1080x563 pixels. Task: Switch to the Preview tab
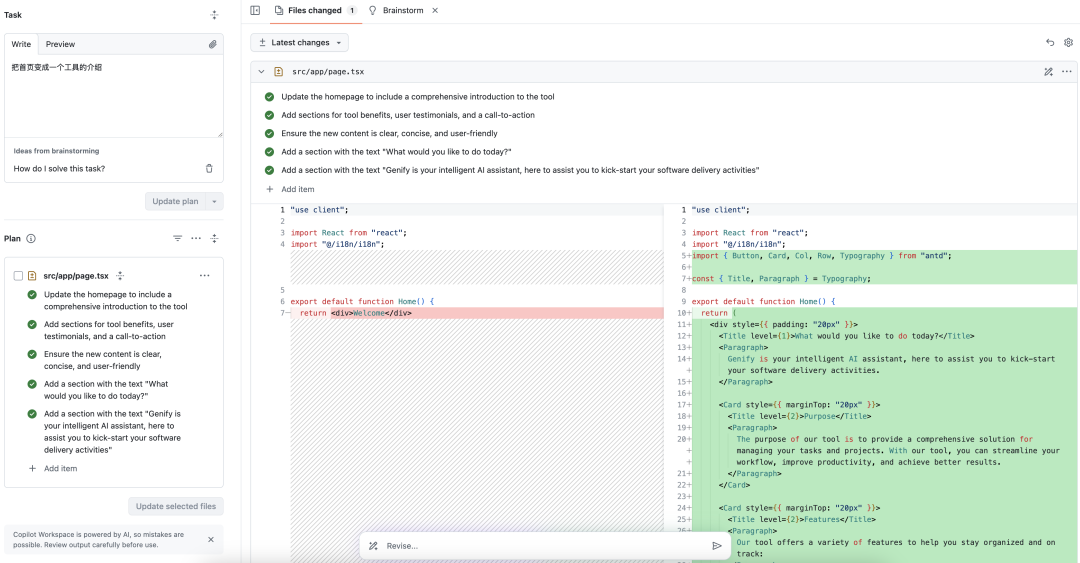point(61,44)
